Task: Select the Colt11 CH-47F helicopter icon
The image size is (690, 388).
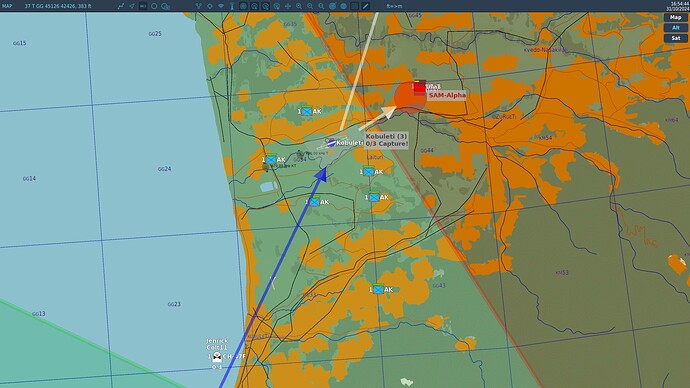Action: [217, 356]
